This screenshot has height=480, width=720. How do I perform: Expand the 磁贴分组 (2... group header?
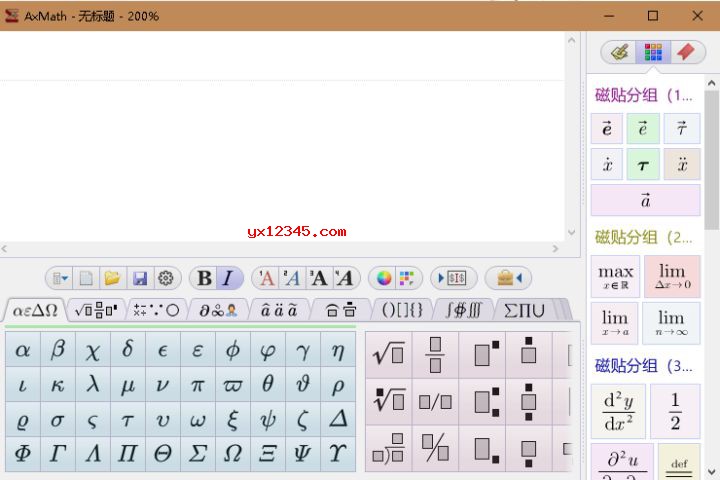643,237
